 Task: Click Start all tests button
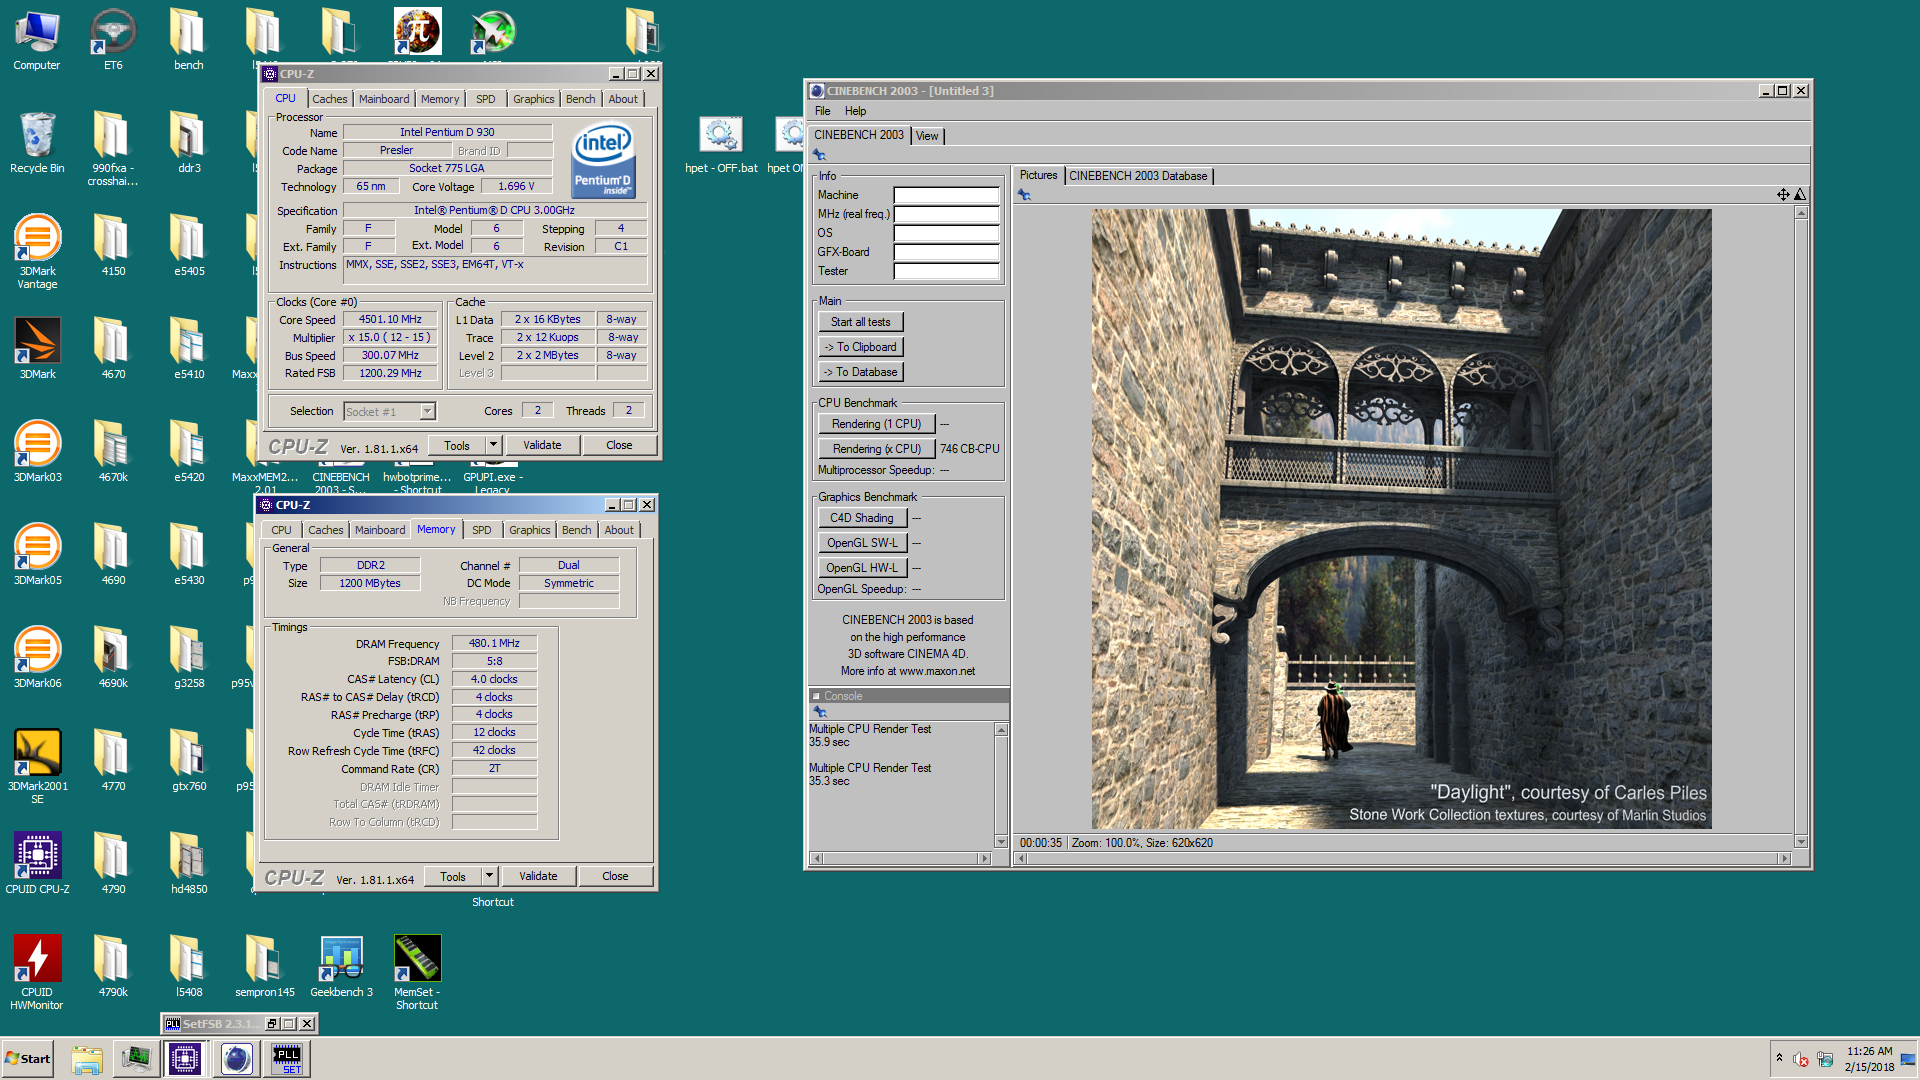tap(860, 322)
